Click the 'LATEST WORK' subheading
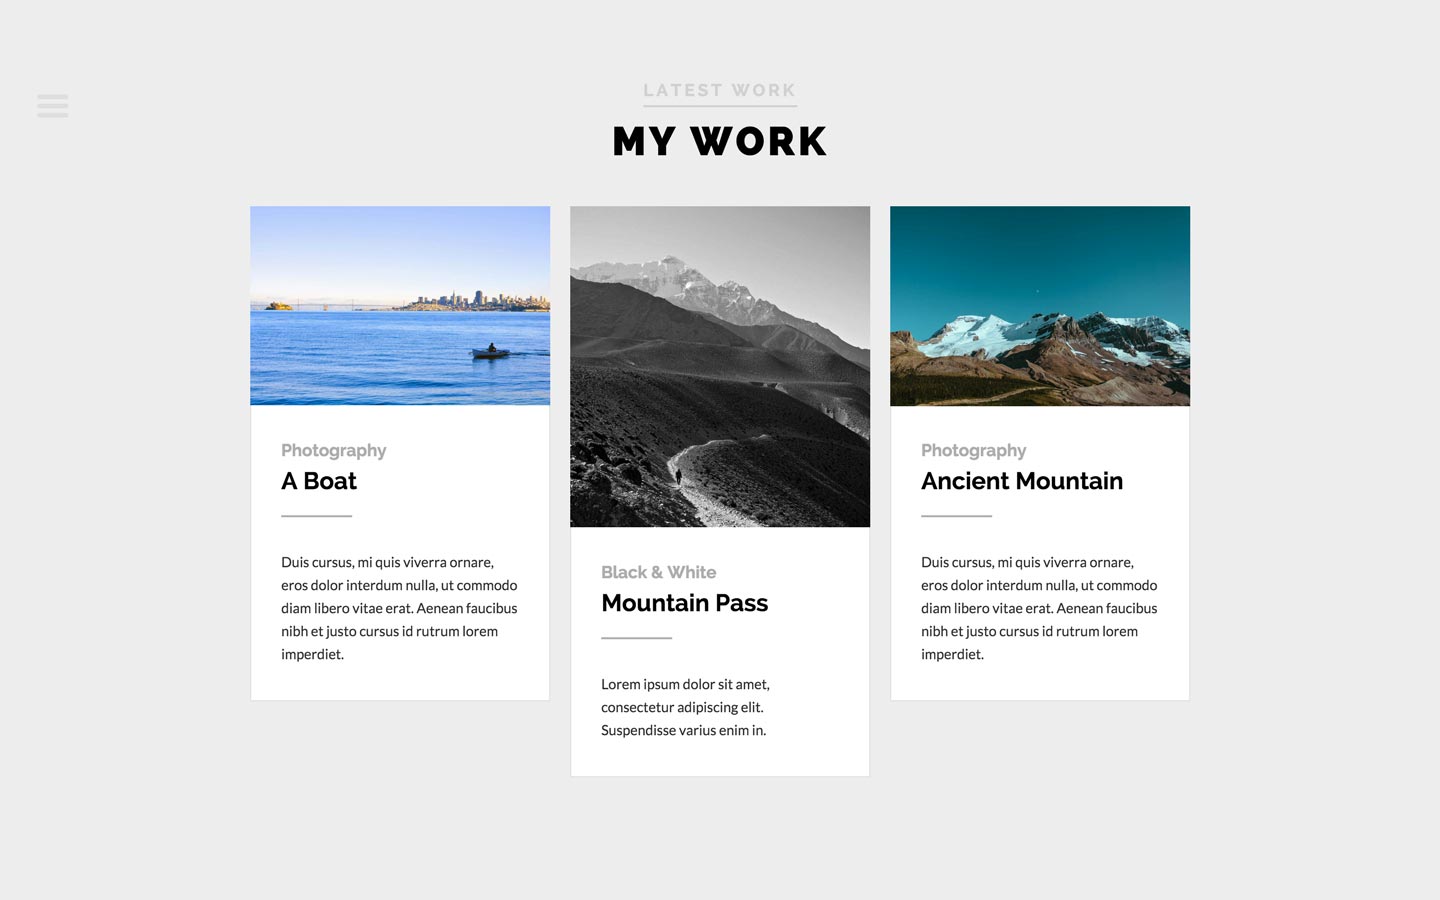 click(x=720, y=90)
